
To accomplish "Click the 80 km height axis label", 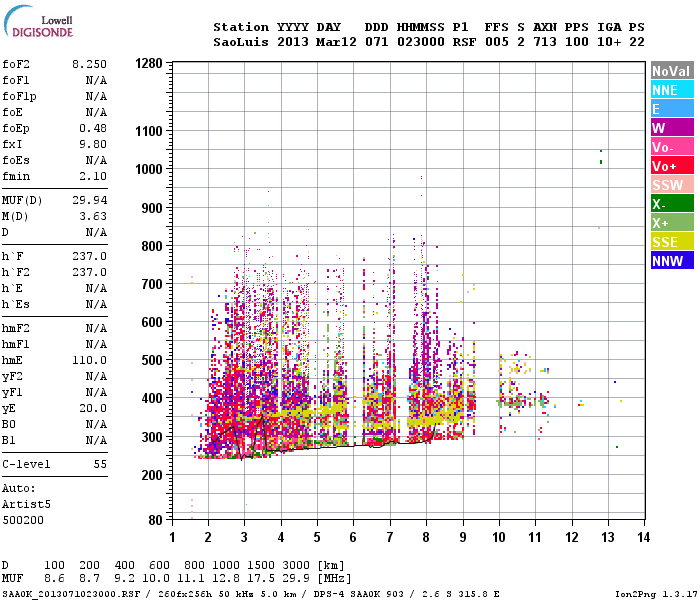I will pyautogui.click(x=156, y=520).
